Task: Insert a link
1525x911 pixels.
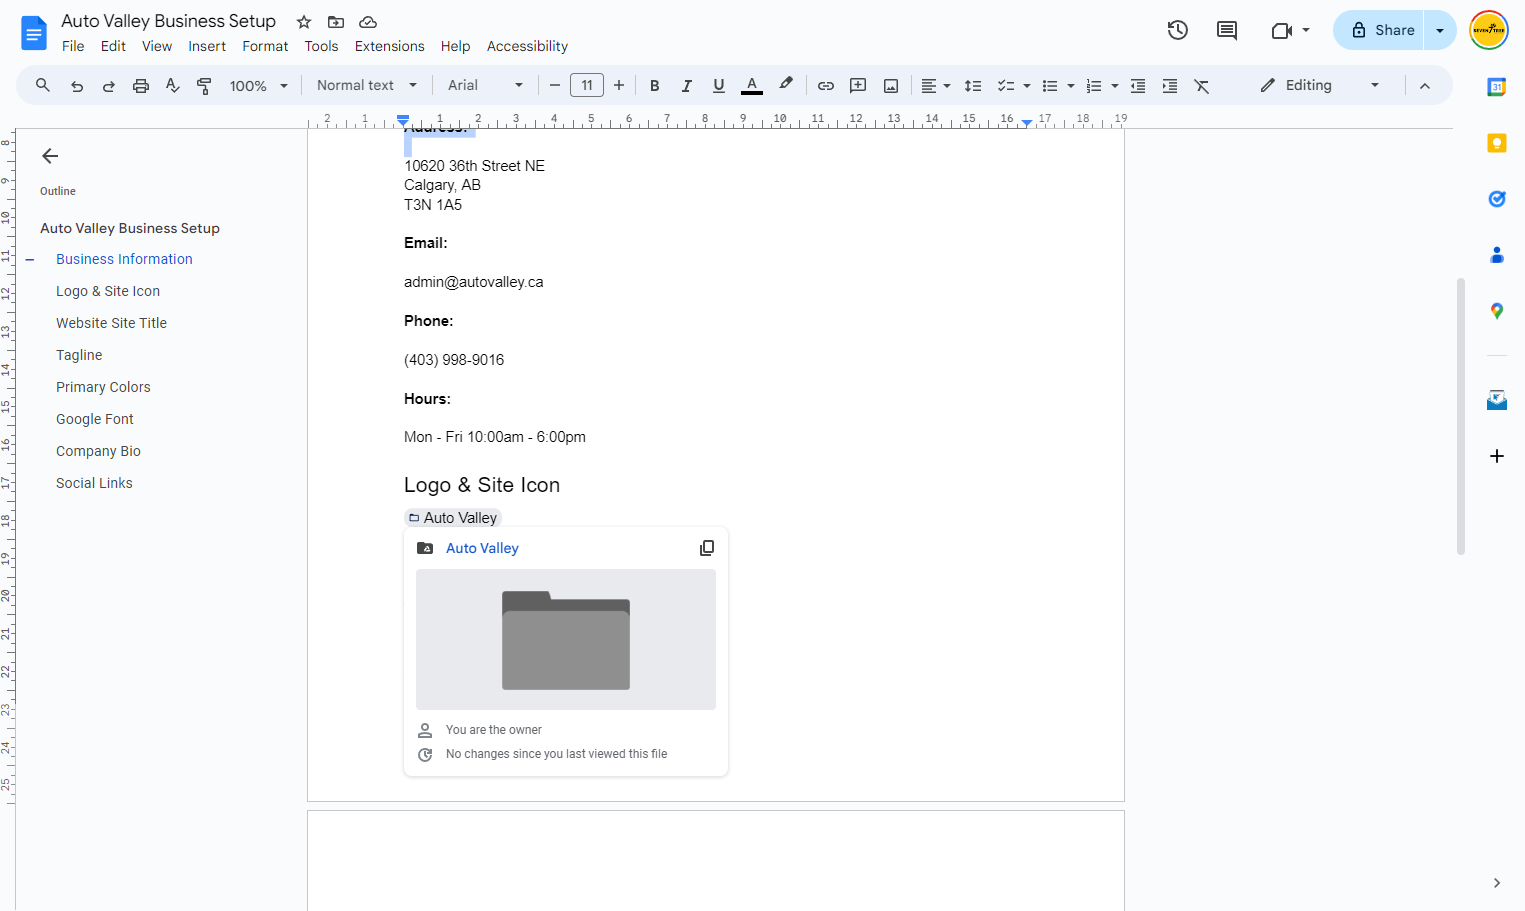Action: click(826, 86)
